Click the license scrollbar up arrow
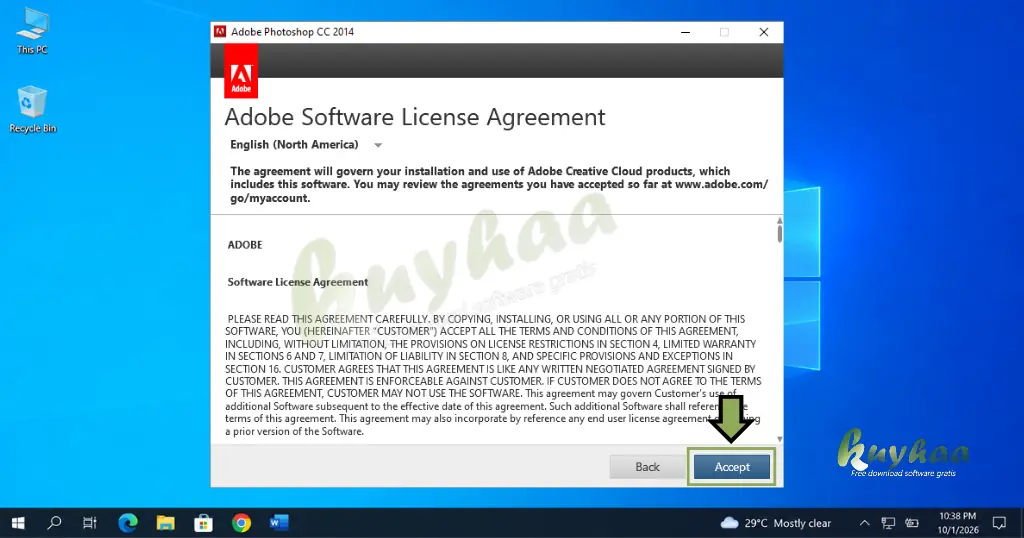 [x=779, y=220]
